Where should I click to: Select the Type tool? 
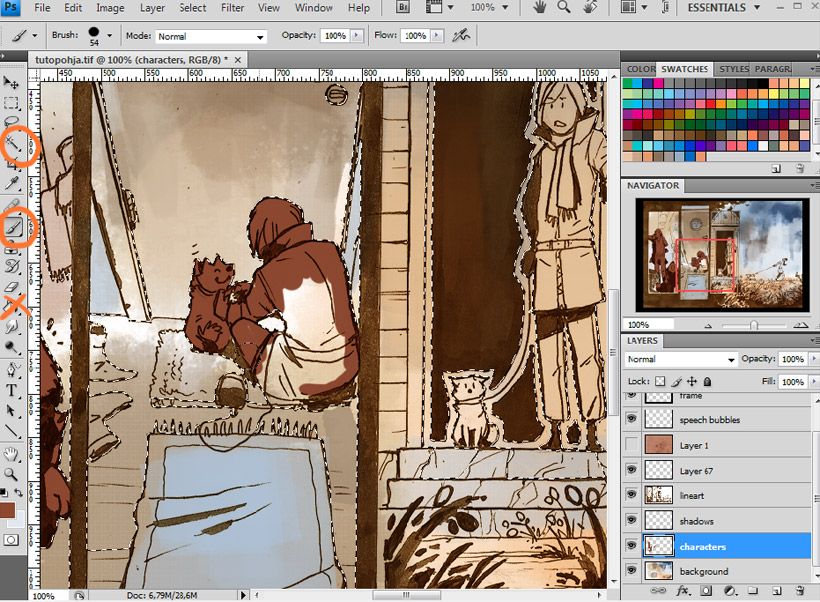(x=12, y=390)
